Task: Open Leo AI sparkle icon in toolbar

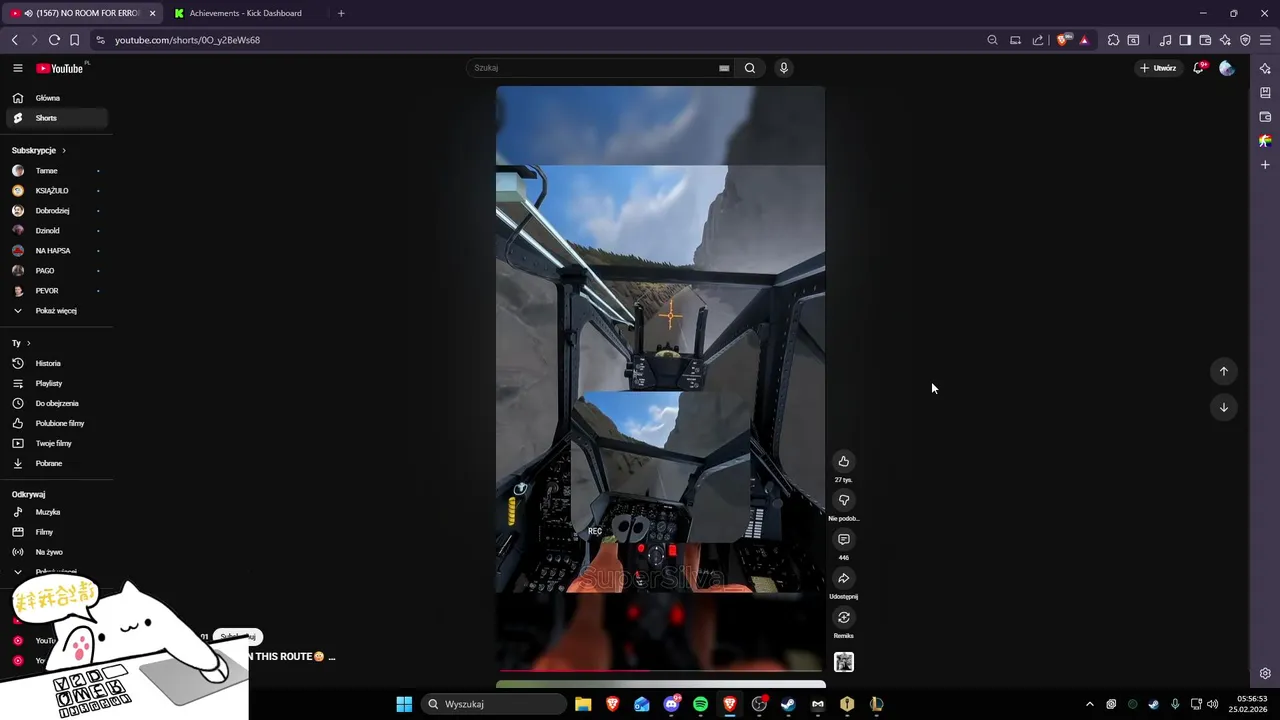Action: tap(1225, 40)
